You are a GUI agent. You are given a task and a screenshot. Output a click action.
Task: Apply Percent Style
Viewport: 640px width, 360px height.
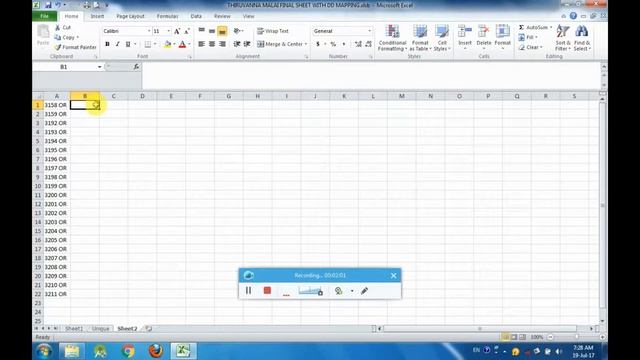click(333, 44)
